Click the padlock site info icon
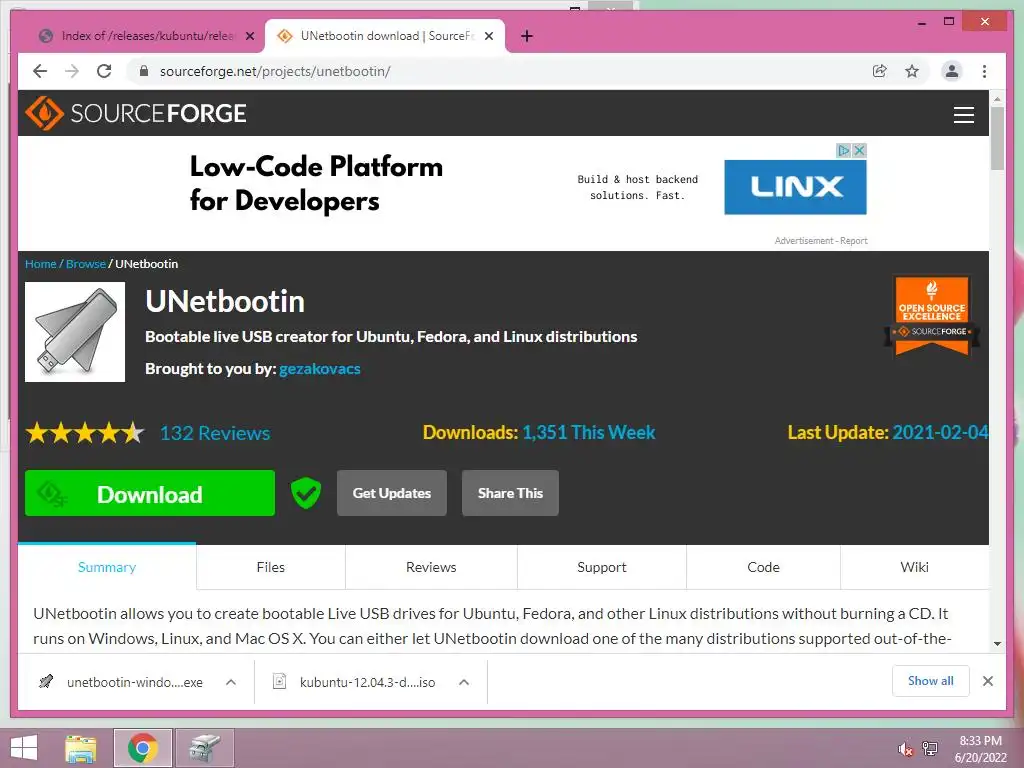This screenshot has width=1024, height=768. (x=144, y=71)
